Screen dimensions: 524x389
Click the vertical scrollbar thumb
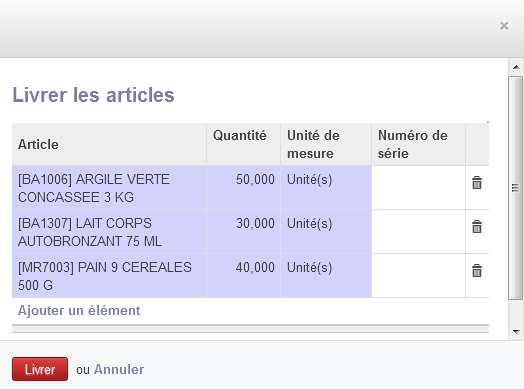coord(516,188)
